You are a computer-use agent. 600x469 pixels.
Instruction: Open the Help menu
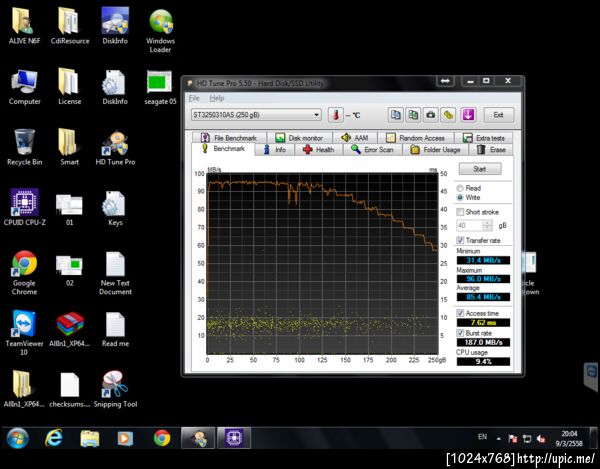[x=217, y=98]
